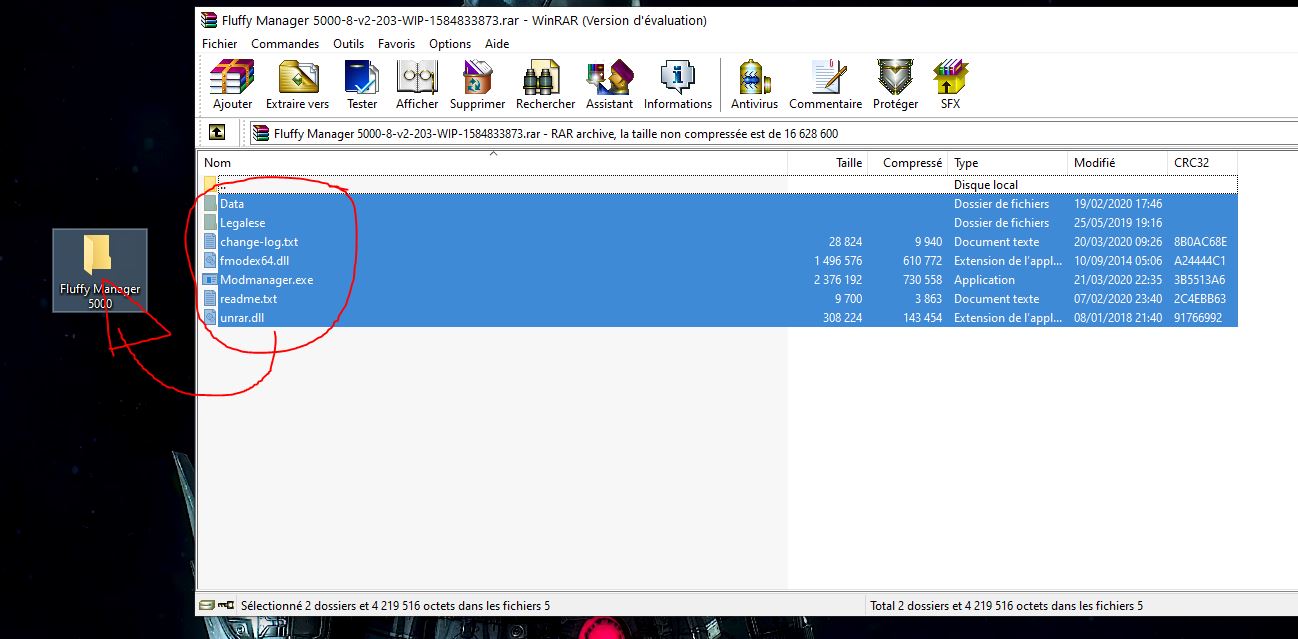This screenshot has height=639, width=1298.
Task: Run the Tester archive check icon
Action: click(x=362, y=84)
